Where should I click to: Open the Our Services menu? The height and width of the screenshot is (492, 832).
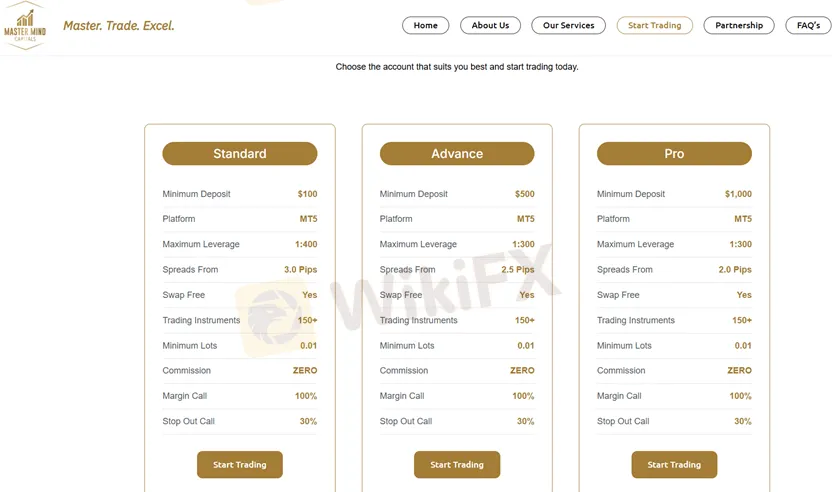point(568,25)
